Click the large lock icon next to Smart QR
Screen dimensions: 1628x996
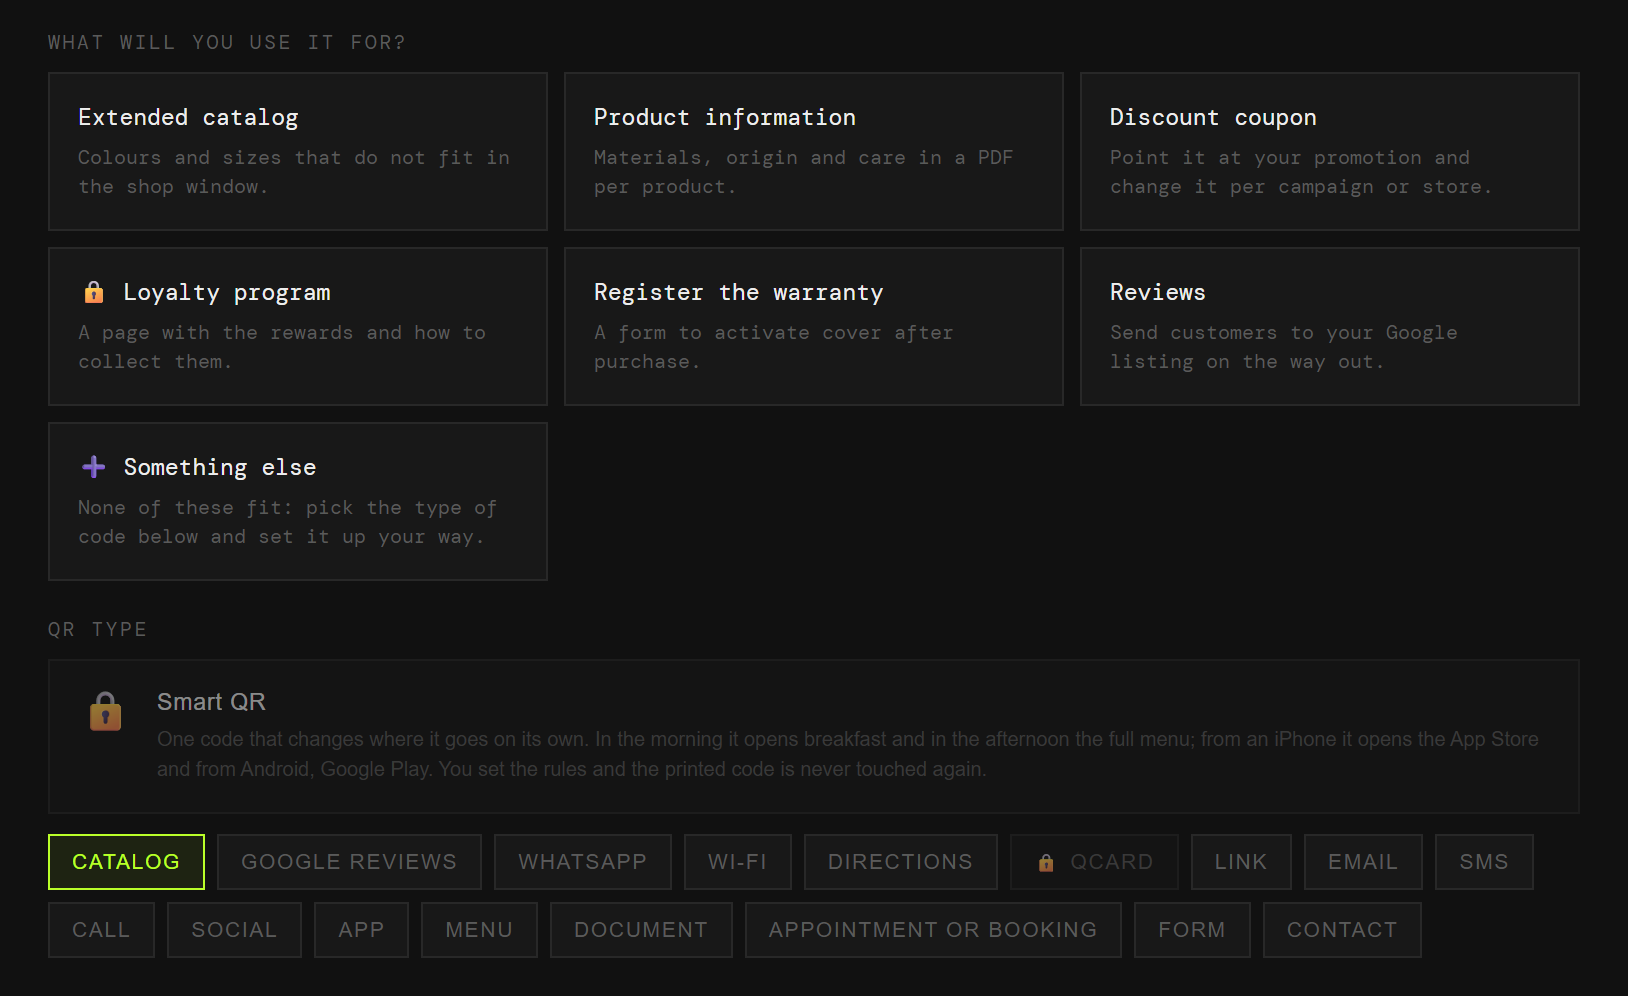click(106, 712)
